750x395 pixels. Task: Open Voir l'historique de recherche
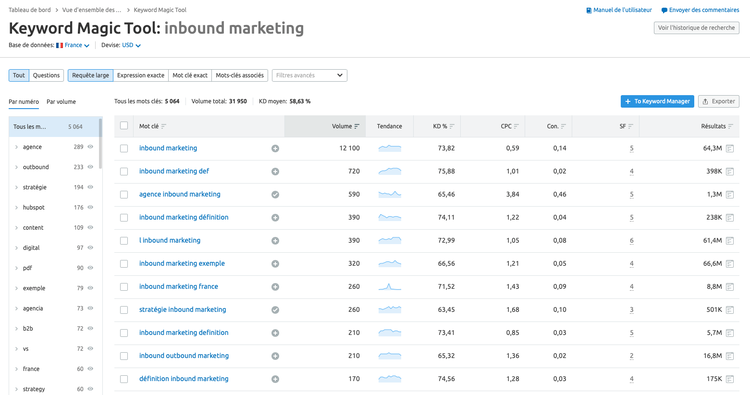click(x=696, y=28)
